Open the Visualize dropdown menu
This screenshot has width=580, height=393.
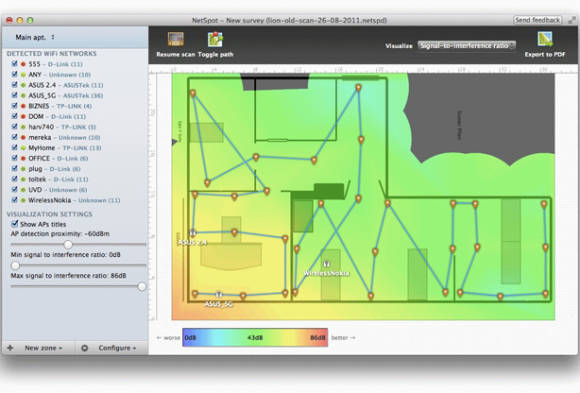[x=466, y=46]
